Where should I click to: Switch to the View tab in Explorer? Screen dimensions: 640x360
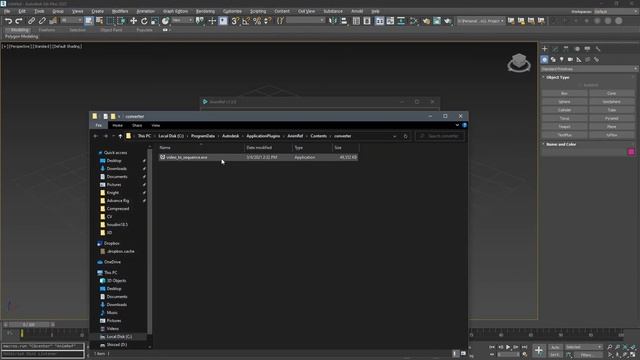tap(156, 125)
